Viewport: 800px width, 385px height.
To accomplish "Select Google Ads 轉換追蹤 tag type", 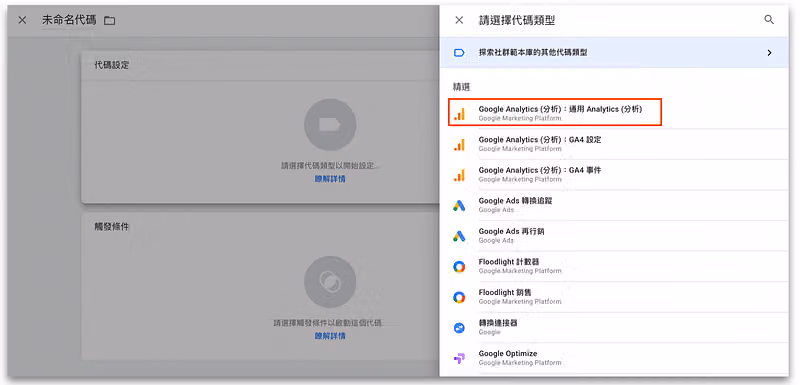I will click(x=614, y=205).
